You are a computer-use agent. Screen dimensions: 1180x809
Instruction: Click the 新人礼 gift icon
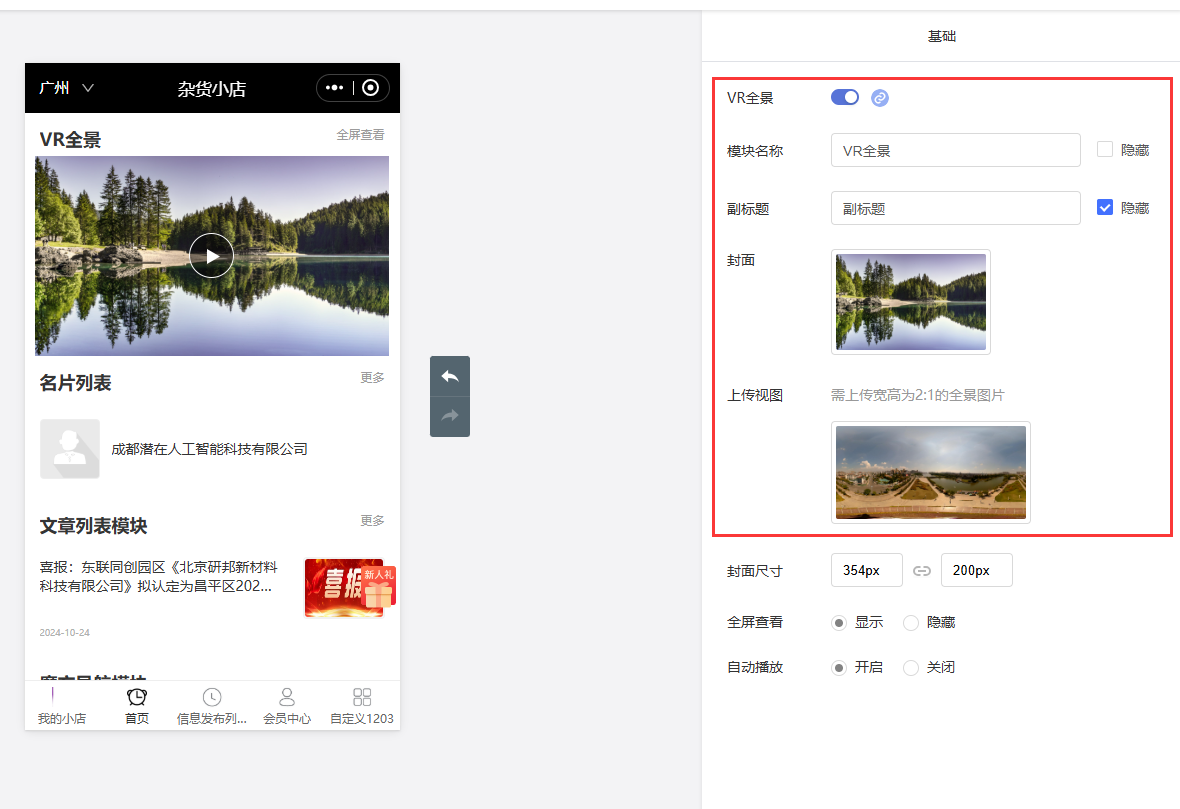[x=379, y=588]
